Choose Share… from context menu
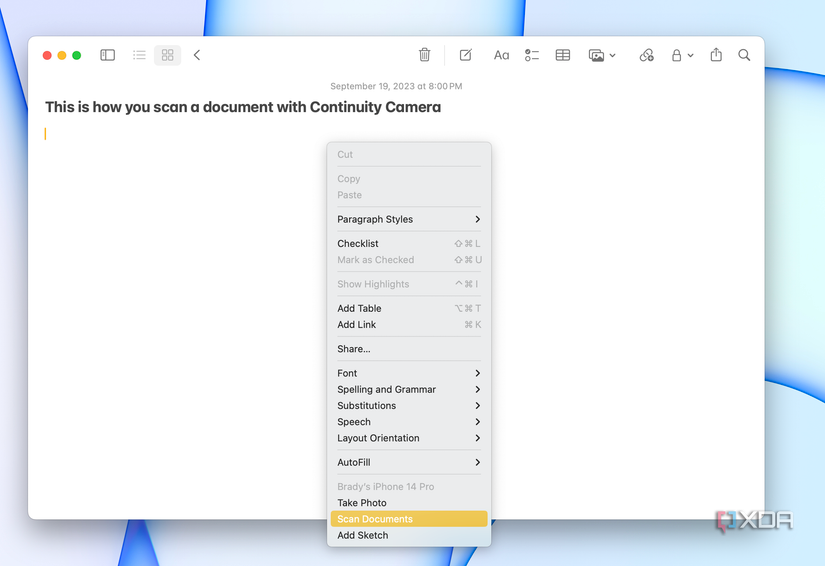This screenshot has width=825, height=566. coord(409,349)
